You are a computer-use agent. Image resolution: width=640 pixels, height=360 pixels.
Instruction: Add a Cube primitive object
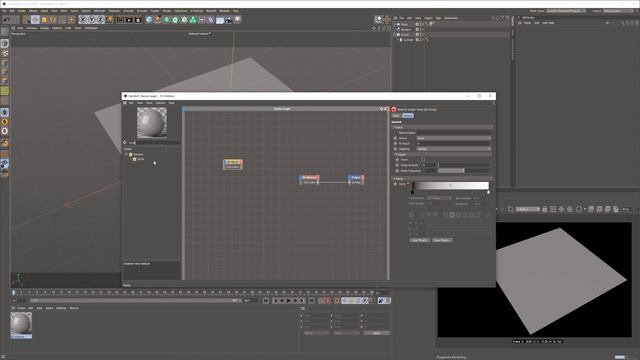149,20
